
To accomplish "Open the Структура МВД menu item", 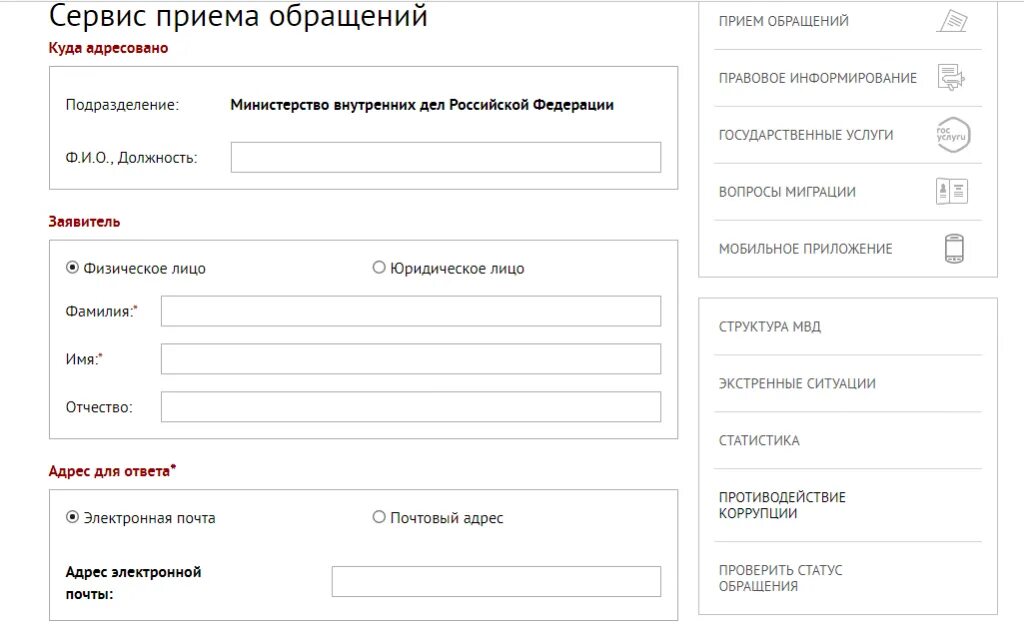I will (769, 327).
